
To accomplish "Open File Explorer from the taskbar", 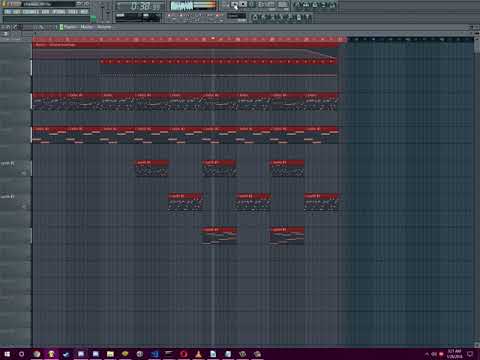I will coord(110,354).
